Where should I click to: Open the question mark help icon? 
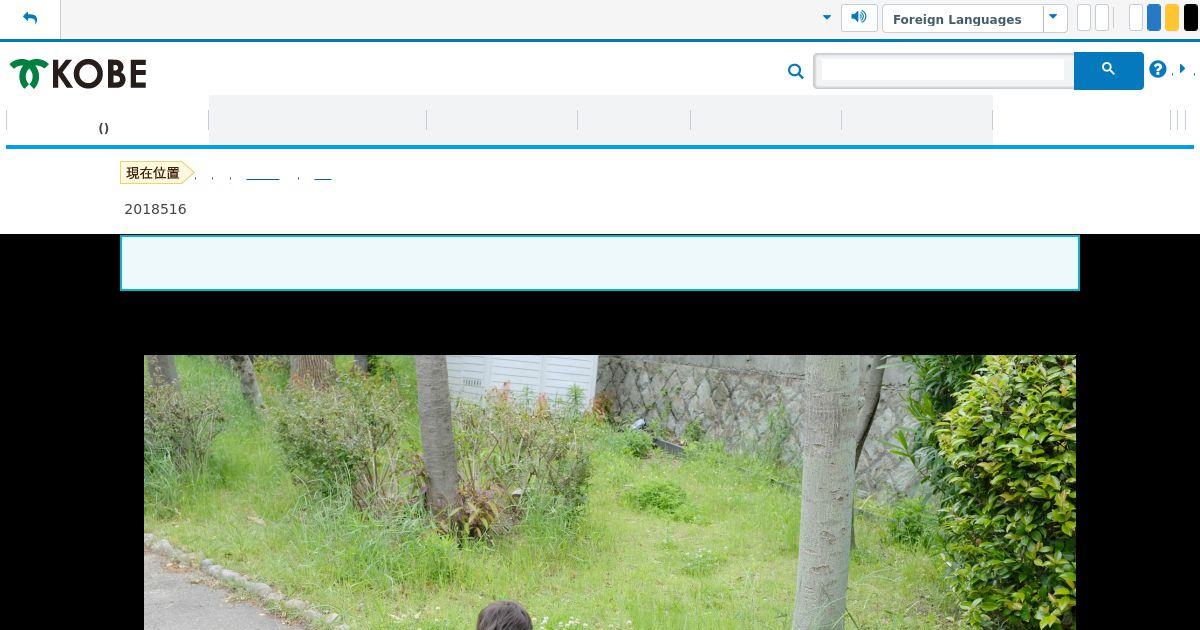point(1157,69)
